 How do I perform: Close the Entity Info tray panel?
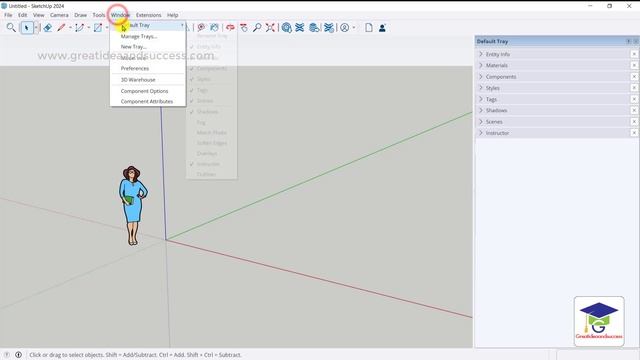tap(634, 54)
